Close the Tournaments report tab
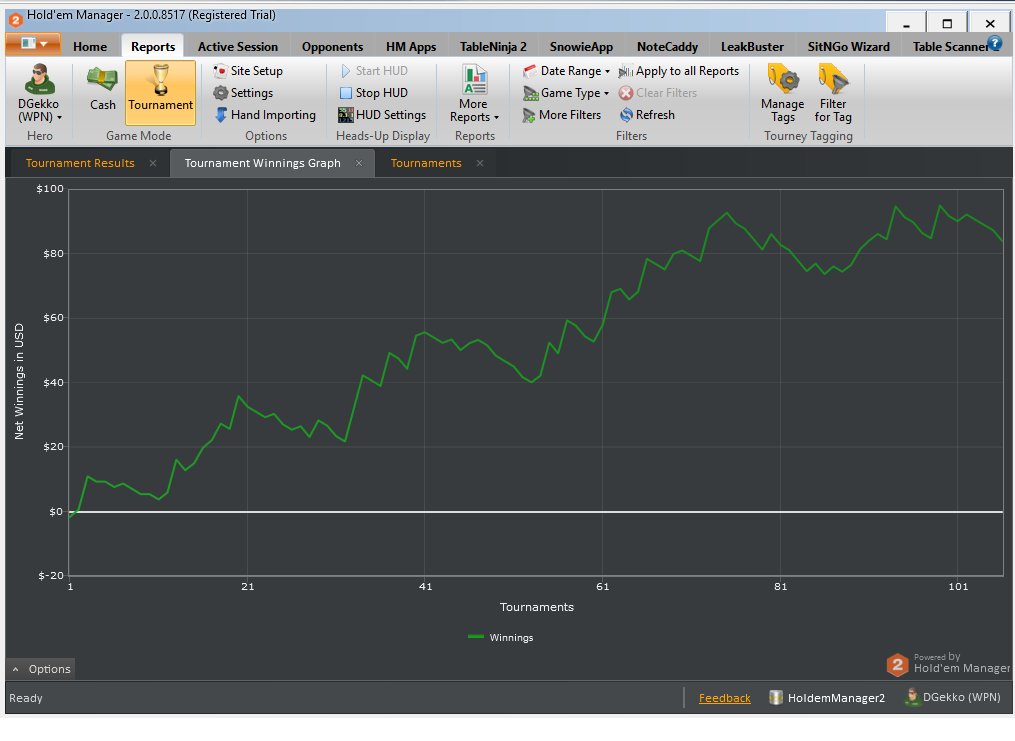The height and width of the screenshot is (741, 1015). click(480, 163)
